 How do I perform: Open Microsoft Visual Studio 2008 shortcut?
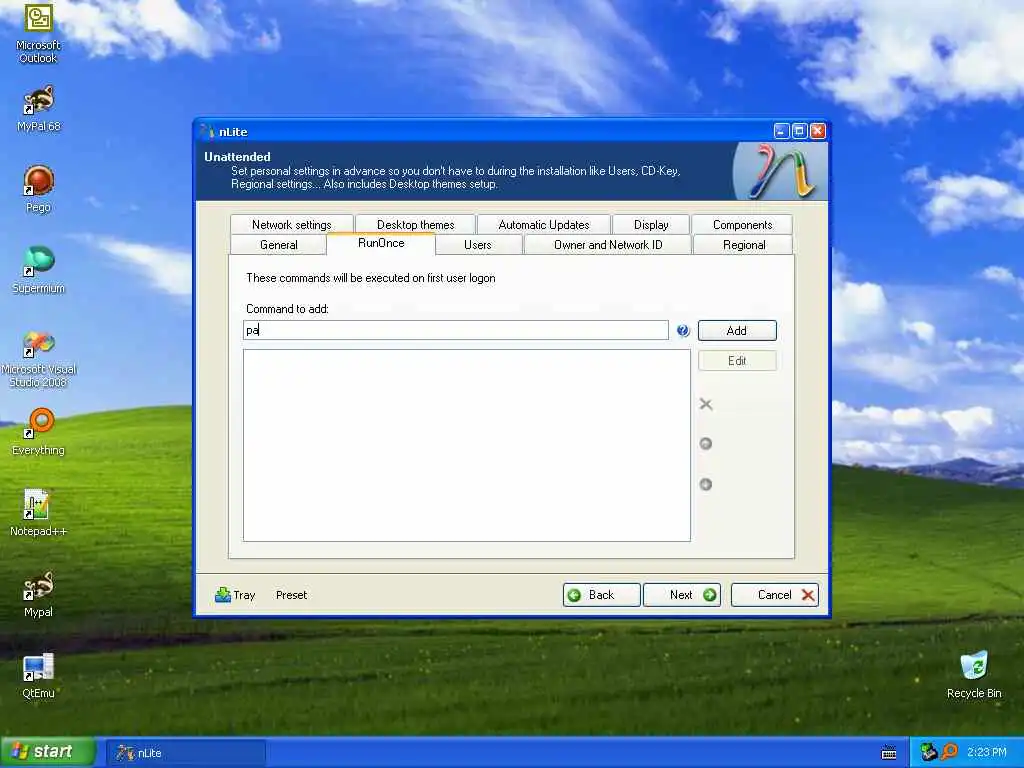click(x=39, y=359)
